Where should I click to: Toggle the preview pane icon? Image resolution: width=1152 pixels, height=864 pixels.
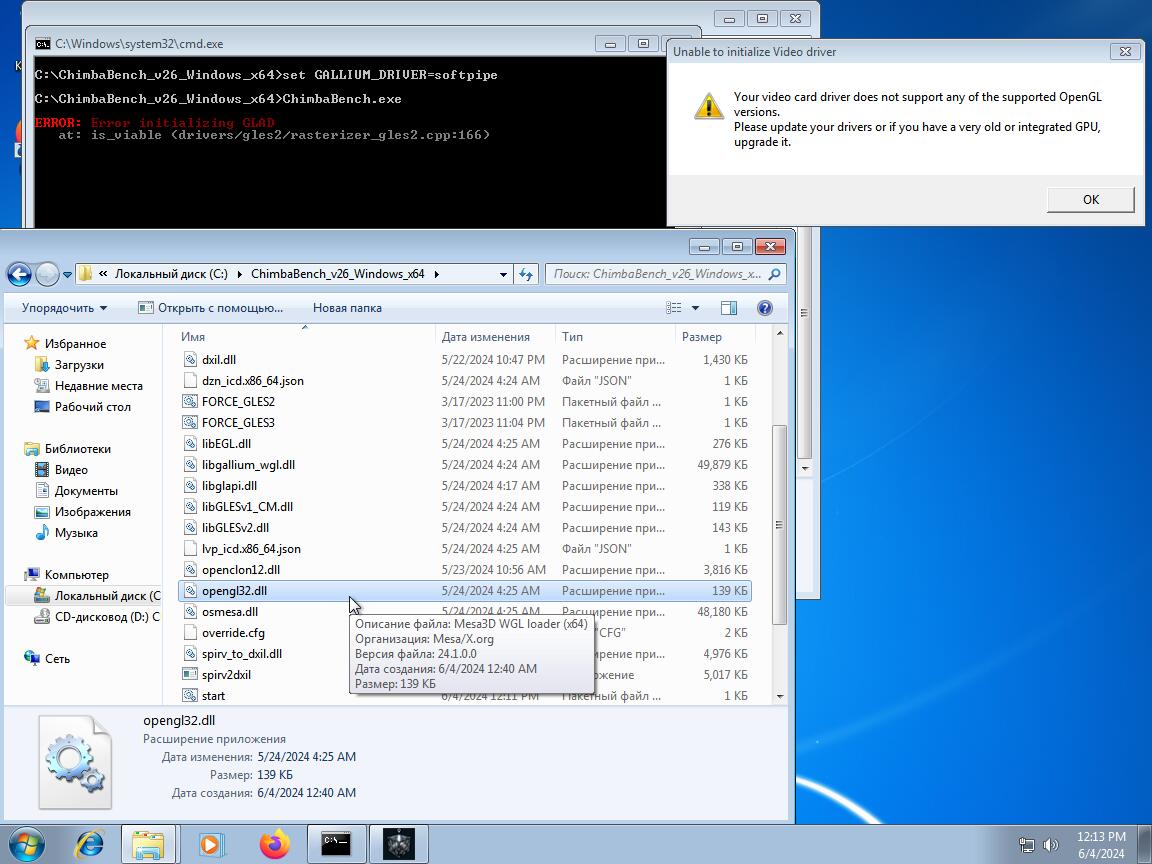(x=729, y=308)
